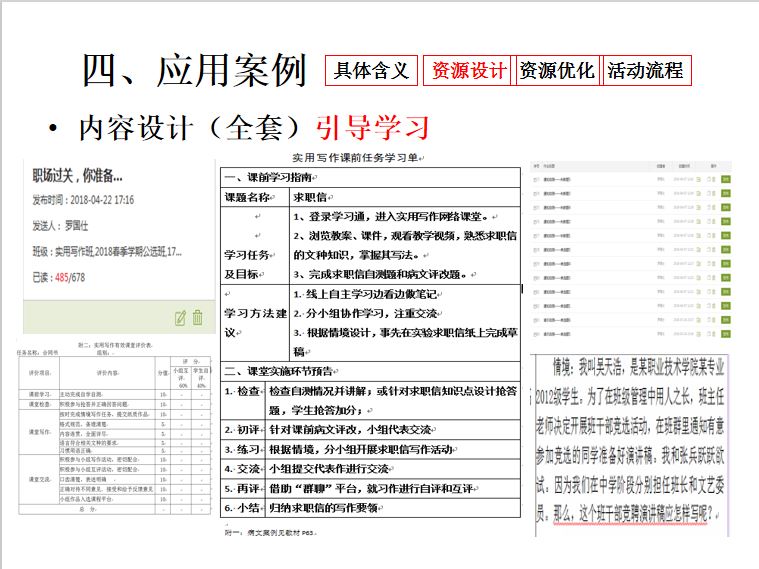Click the 发布时间：2018-04-22 17:16 line
The width and height of the screenshot is (759, 569).
[x=83, y=200]
